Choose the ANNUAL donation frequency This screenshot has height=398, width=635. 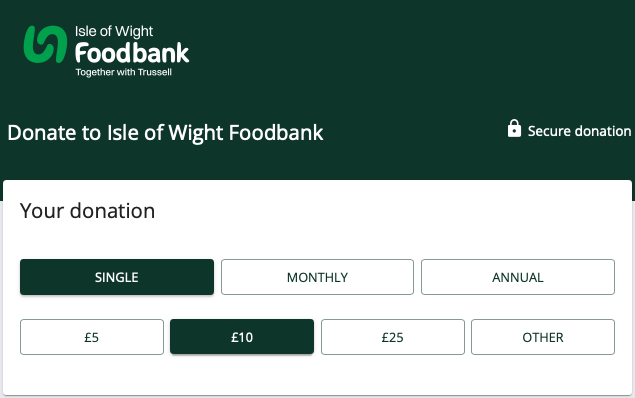518,277
